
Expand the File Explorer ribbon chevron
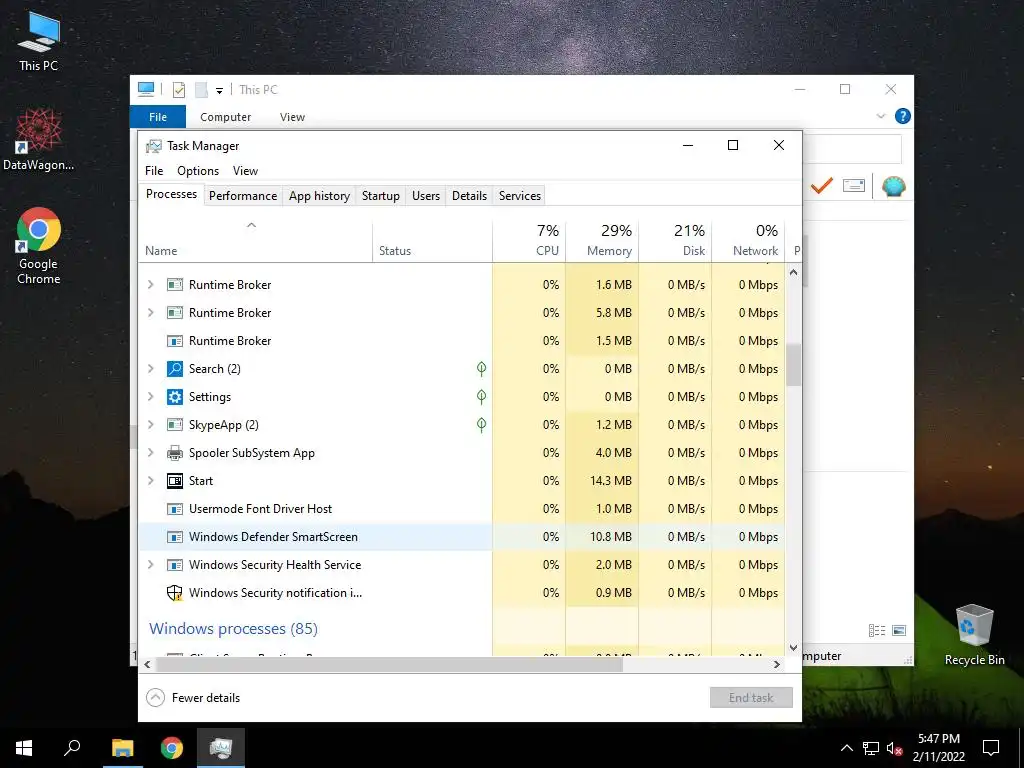click(880, 116)
